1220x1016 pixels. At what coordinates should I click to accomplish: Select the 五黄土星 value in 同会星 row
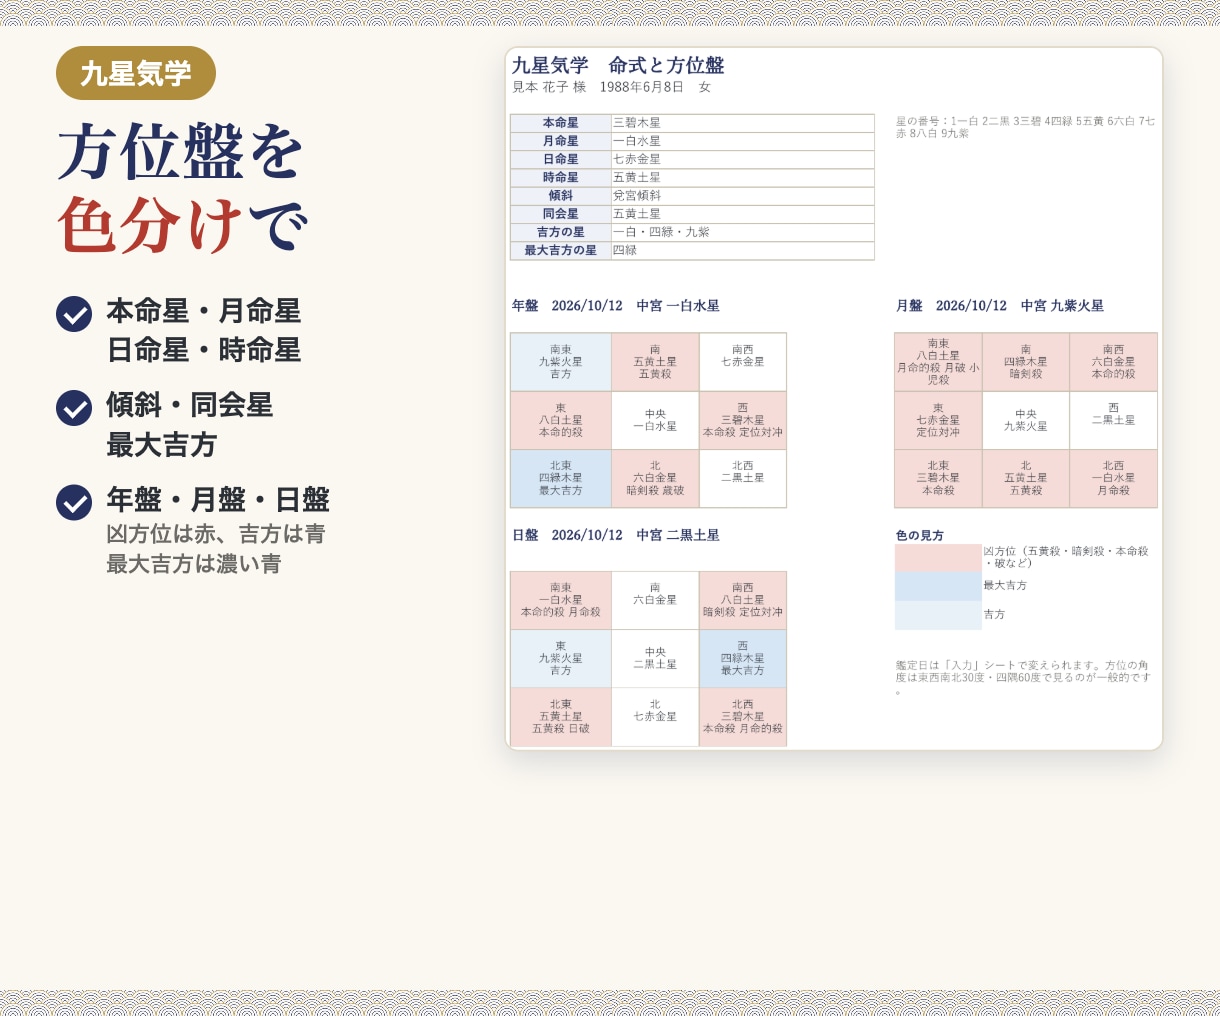743,214
